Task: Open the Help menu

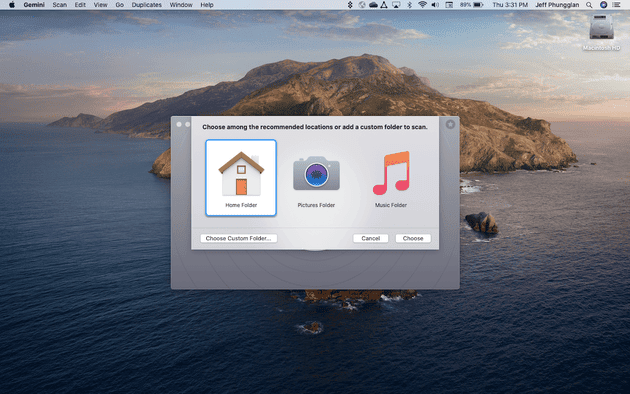Action: pos(207,5)
